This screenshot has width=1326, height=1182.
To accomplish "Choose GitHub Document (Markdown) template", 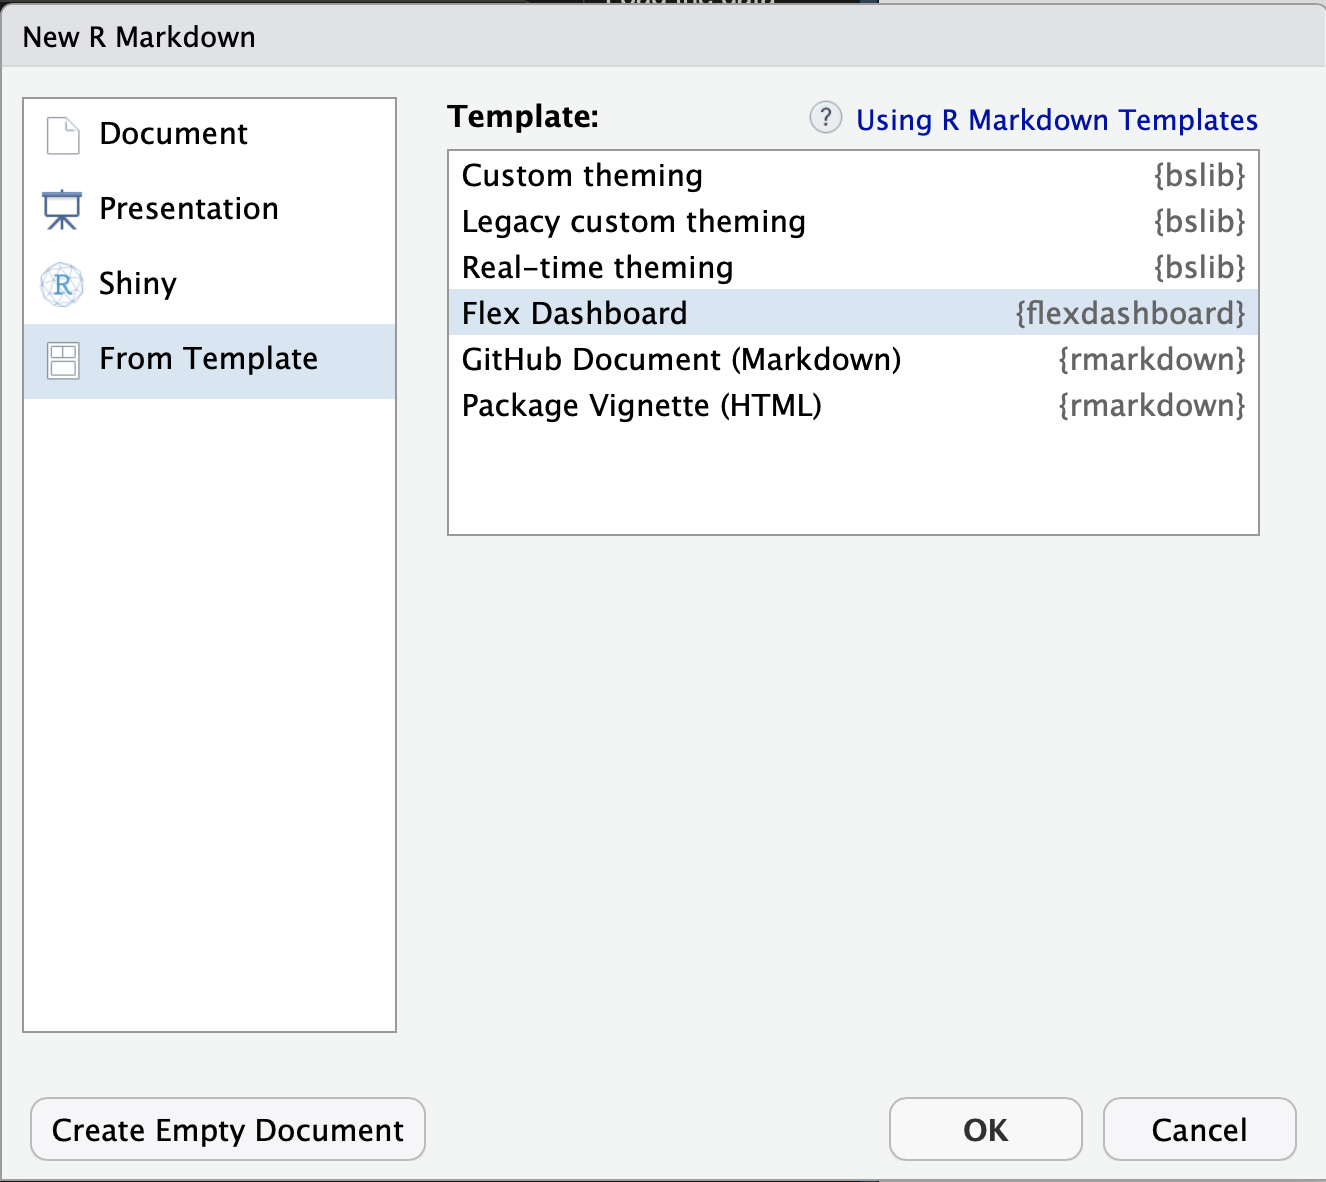I will [x=853, y=359].
